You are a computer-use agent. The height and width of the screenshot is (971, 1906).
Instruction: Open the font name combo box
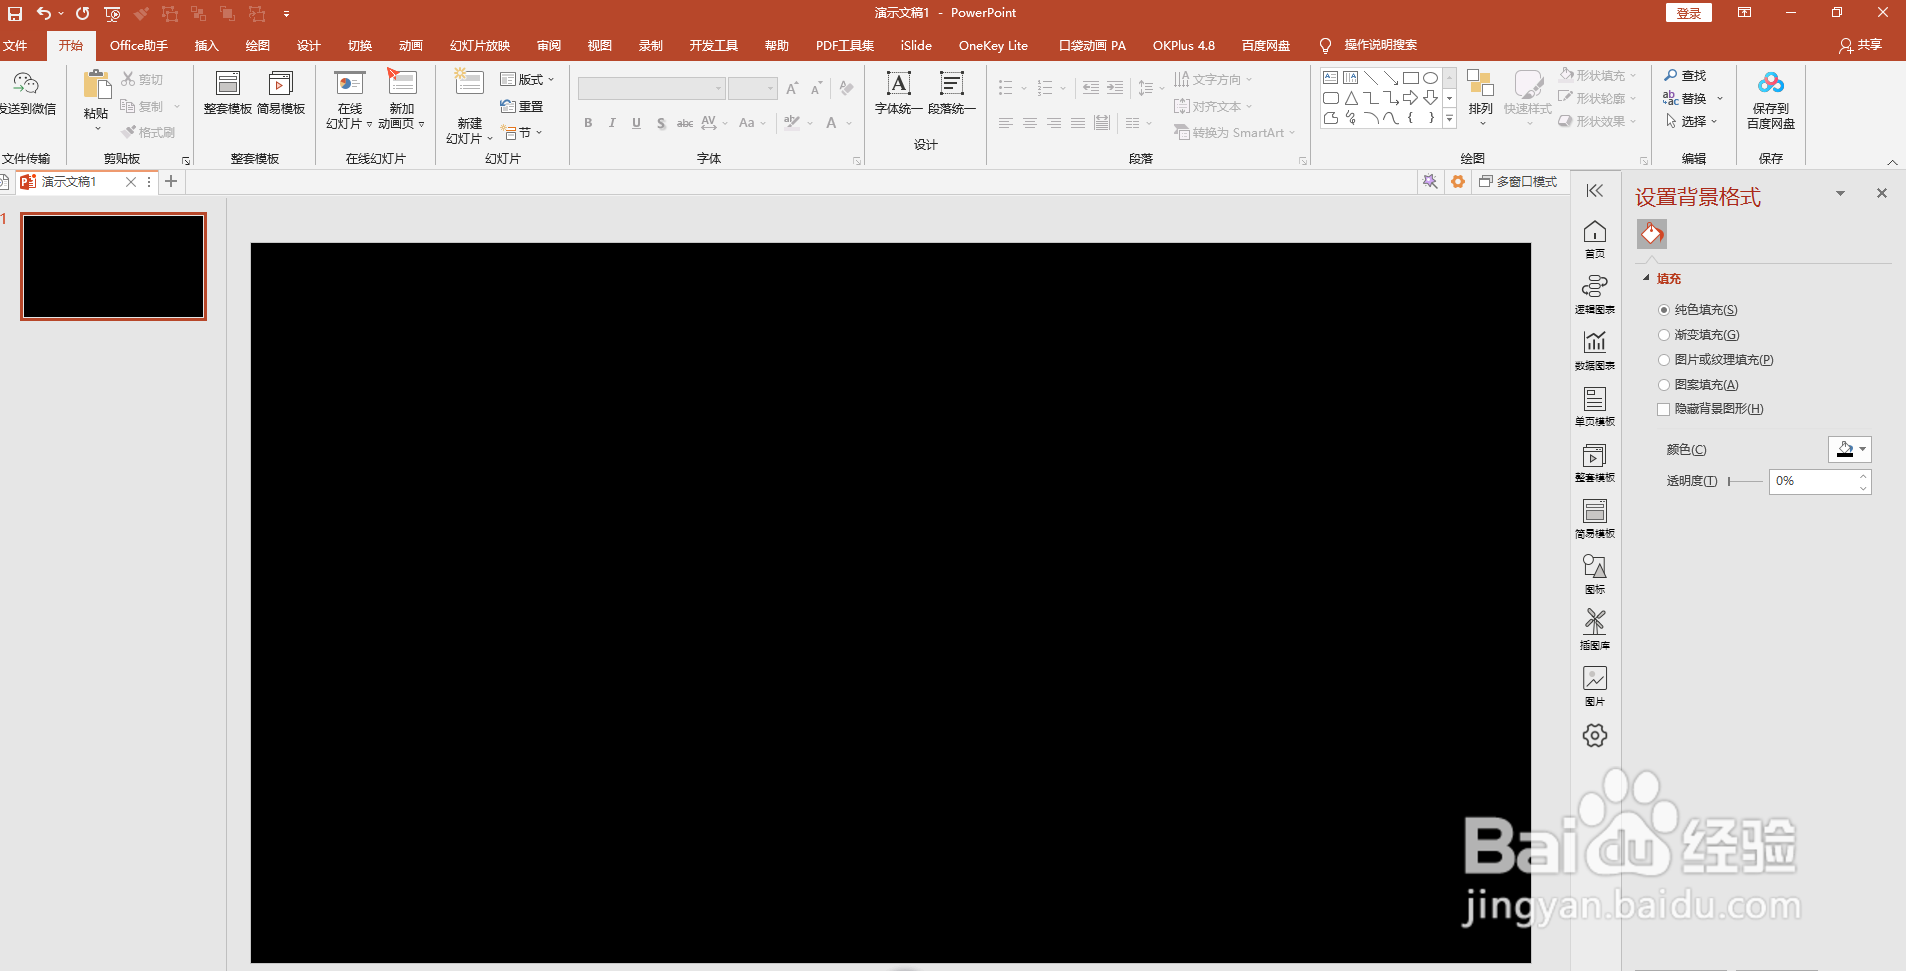(651, 89)
